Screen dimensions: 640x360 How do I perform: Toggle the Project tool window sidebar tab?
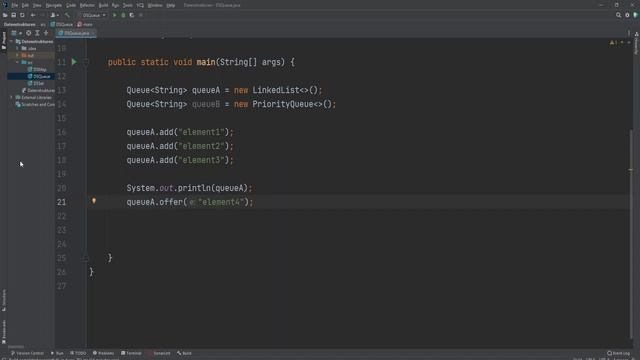coord(4,41)
